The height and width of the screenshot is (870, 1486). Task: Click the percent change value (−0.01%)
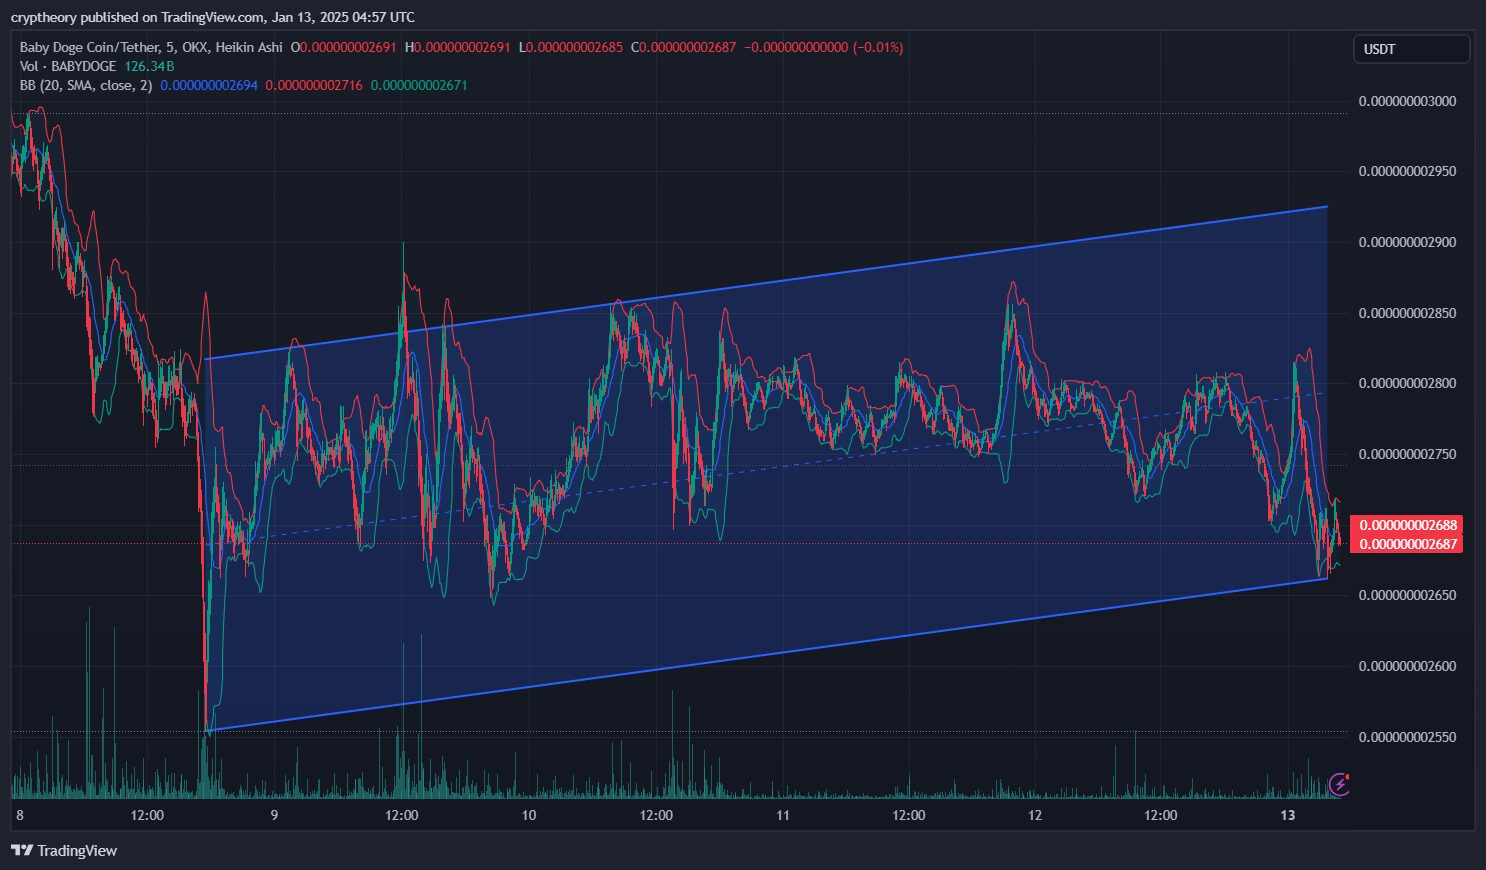pyautogui.click(x=878, y=47)
